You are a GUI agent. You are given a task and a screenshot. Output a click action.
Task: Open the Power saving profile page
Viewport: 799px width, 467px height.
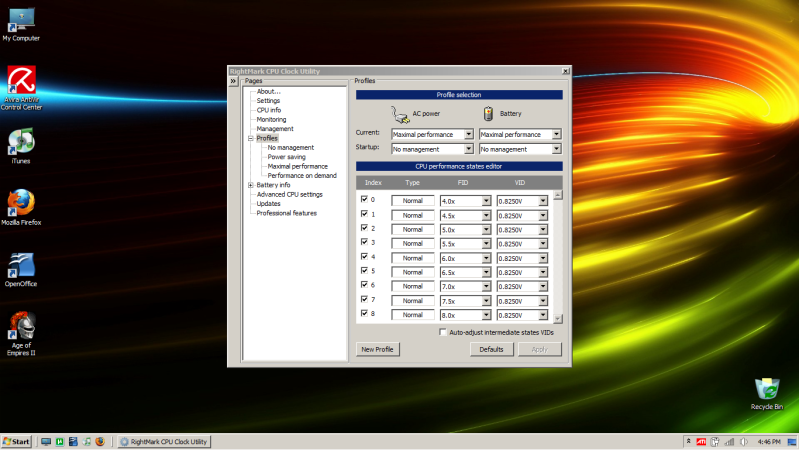click(286, 157)
